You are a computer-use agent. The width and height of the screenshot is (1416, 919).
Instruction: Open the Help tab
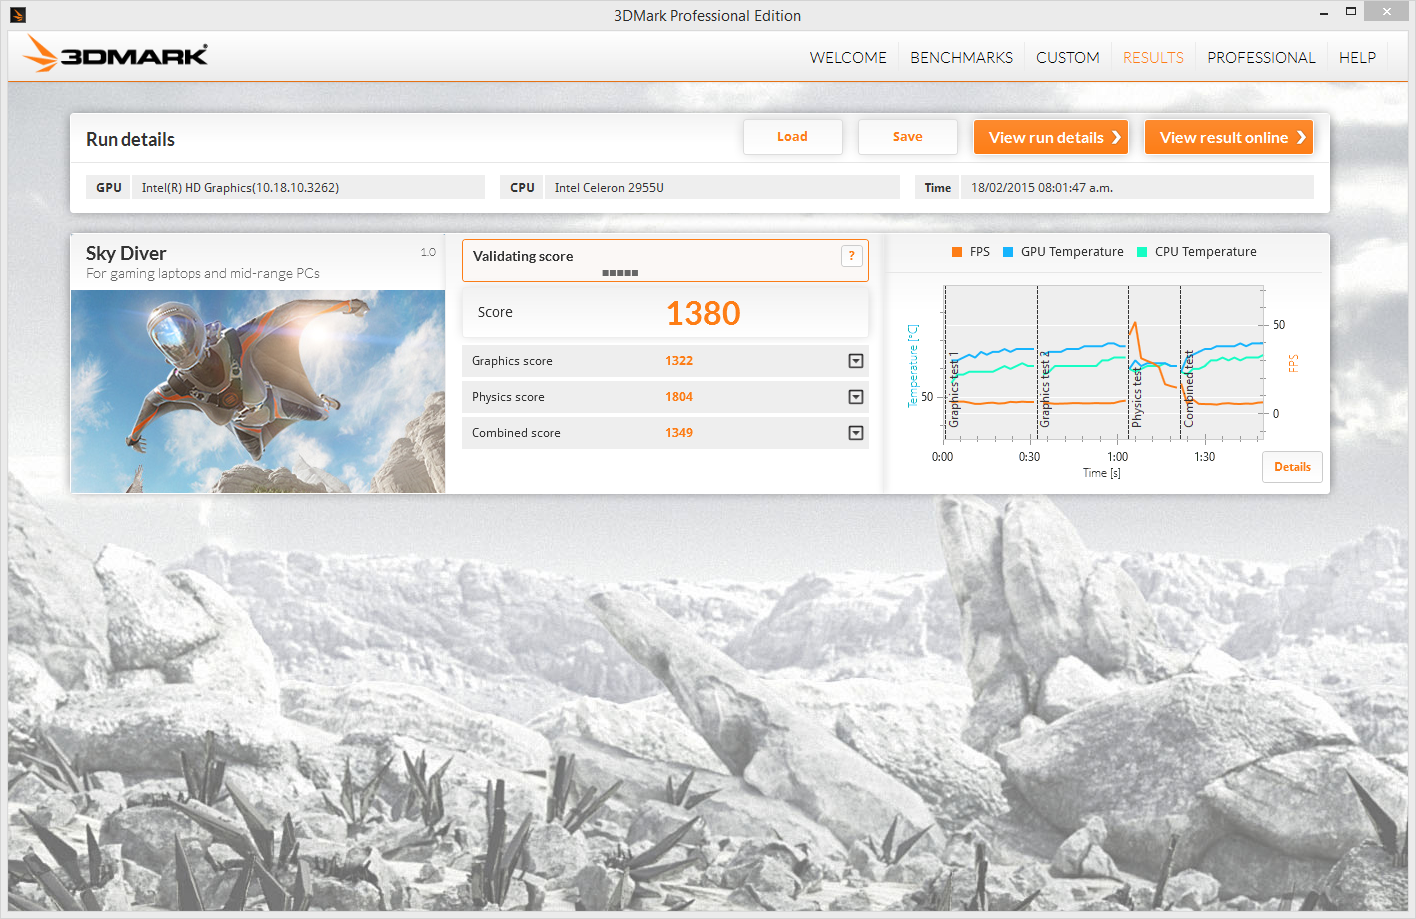[1357, 58]
